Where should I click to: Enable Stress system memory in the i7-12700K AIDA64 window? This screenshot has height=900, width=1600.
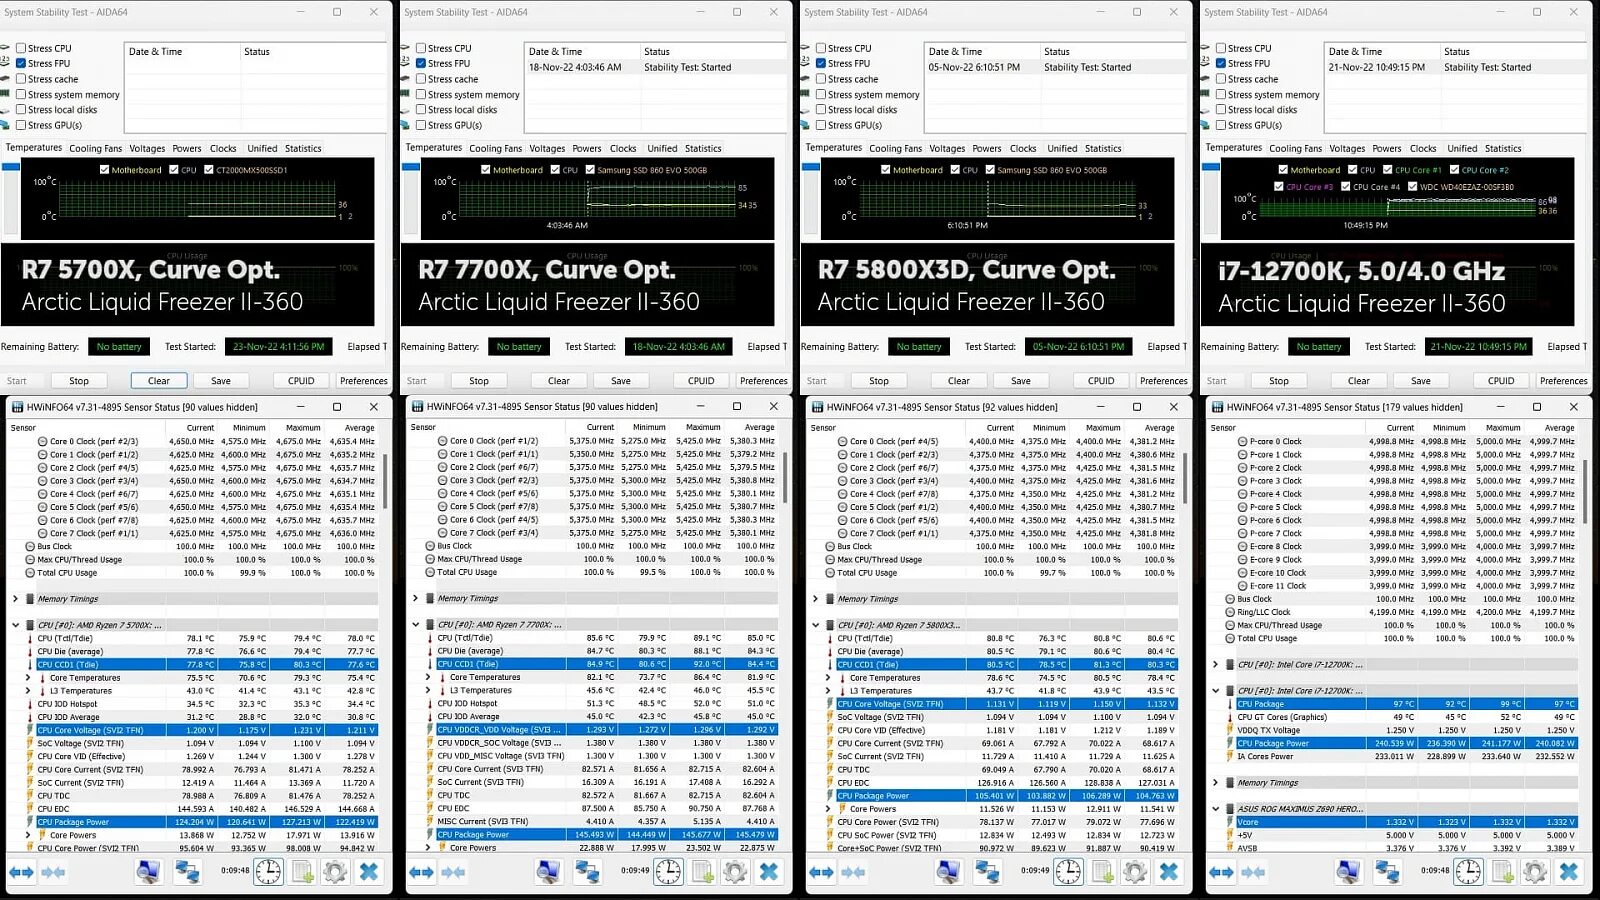point(1220,95)
